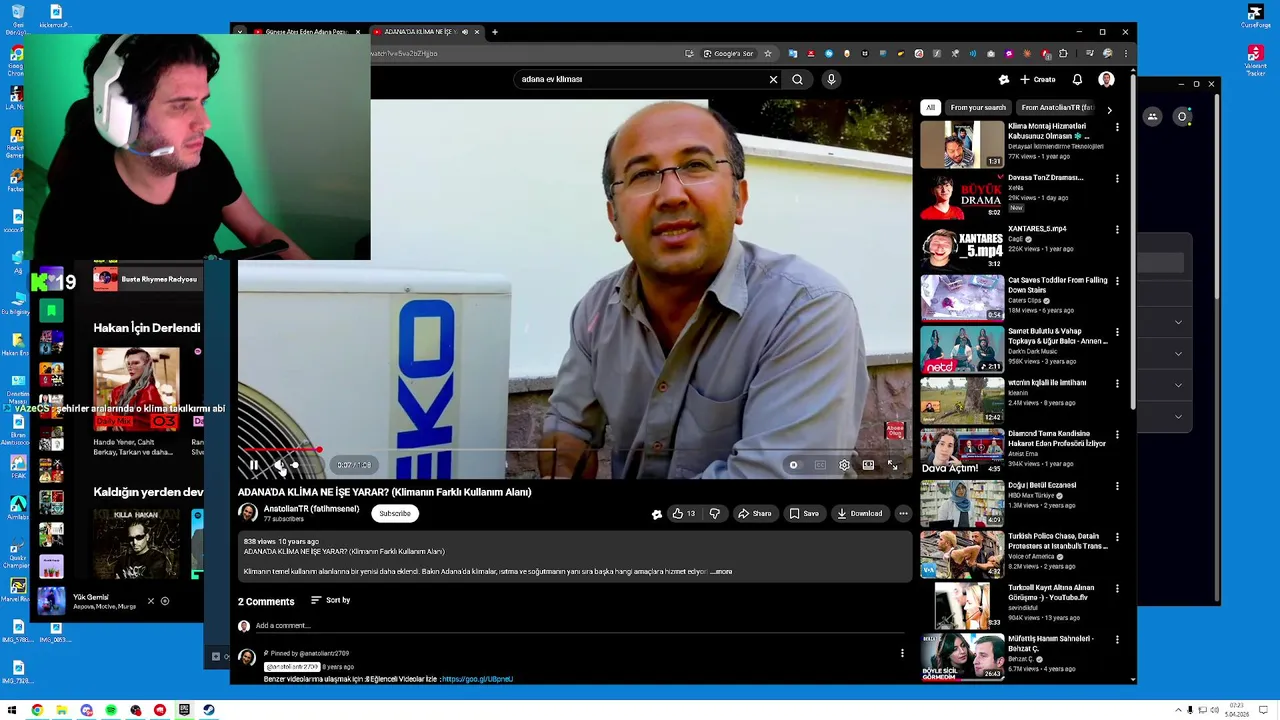Enter fullscreen on the video player
The width and height of the screenshot is (1280, 720).
892,465
